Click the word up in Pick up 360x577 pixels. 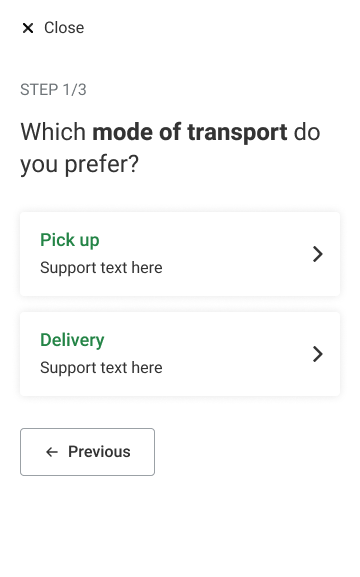click(89, 241)
